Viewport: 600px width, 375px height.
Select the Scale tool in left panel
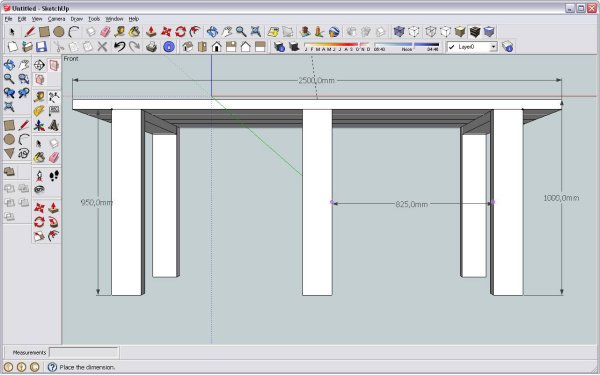pos(39,236)
